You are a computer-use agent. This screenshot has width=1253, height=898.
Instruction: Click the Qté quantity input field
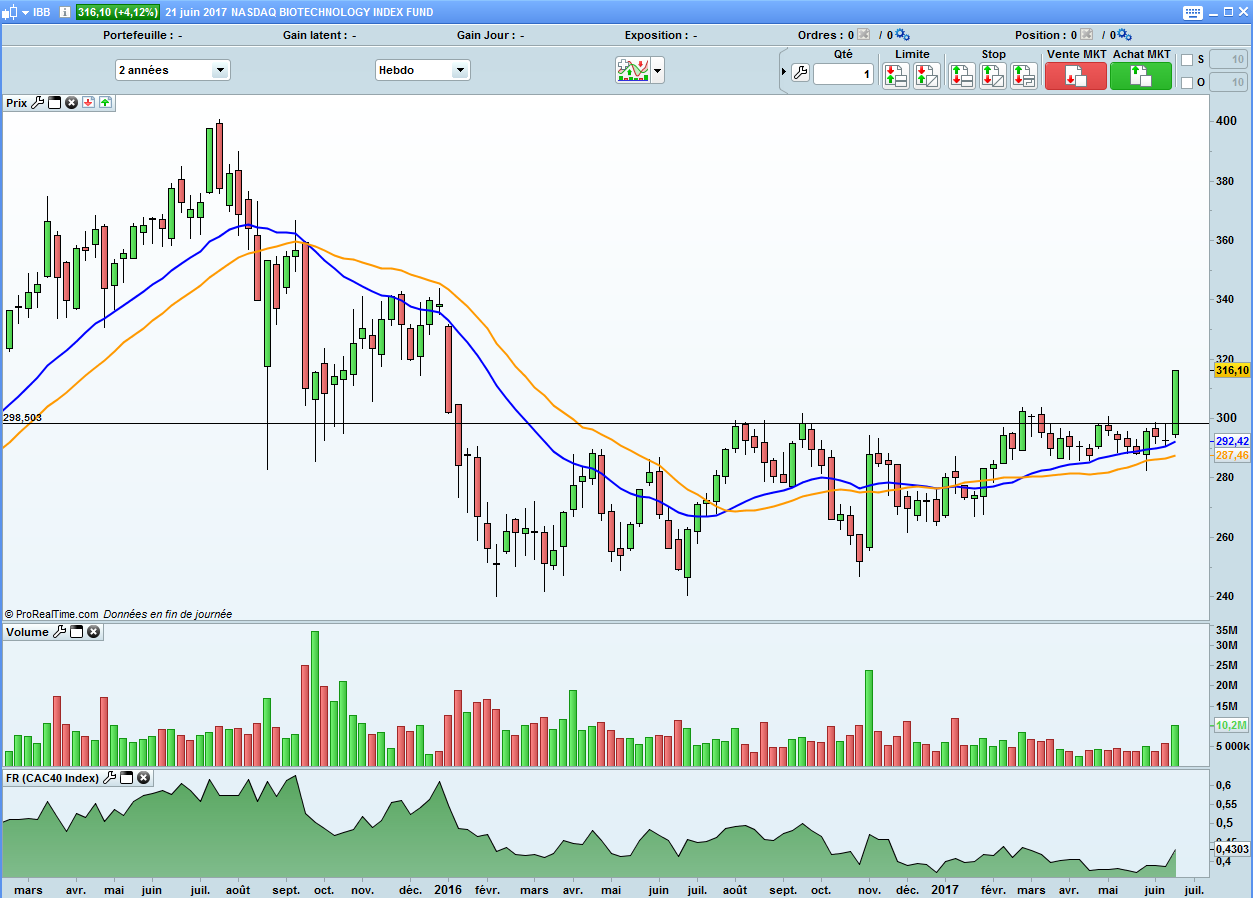tap(843, 74)
